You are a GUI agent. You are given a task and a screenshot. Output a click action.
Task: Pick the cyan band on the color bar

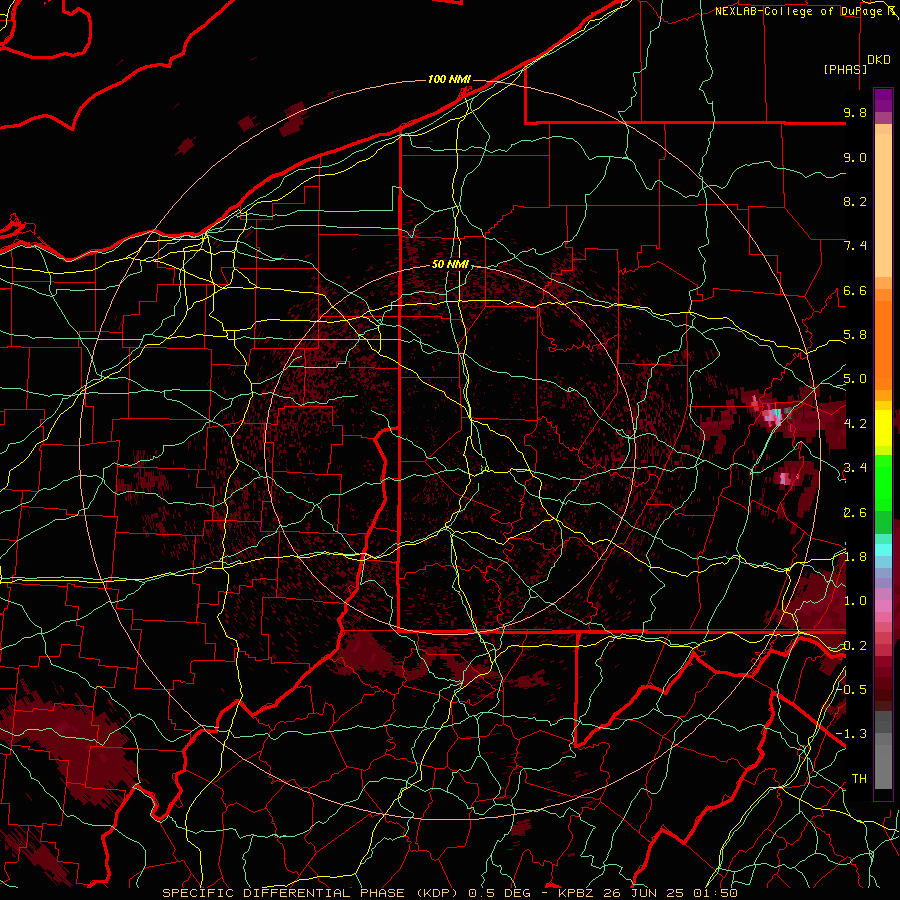[883, 550]
